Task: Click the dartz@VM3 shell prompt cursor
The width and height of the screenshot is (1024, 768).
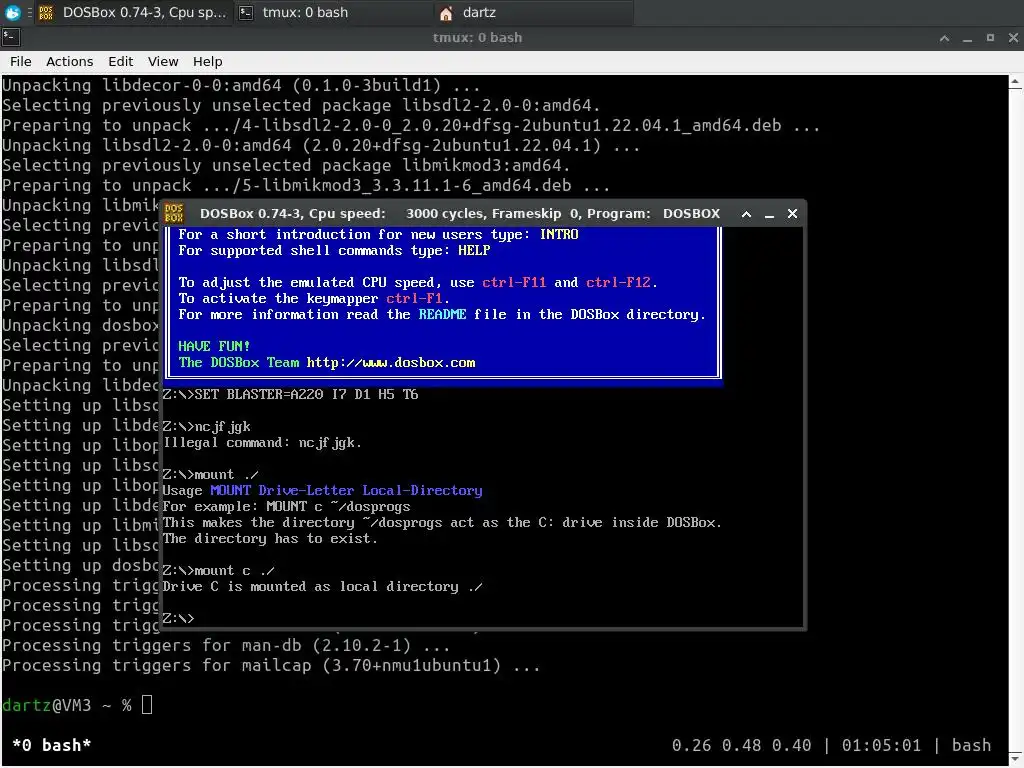Action: (147, 705)
